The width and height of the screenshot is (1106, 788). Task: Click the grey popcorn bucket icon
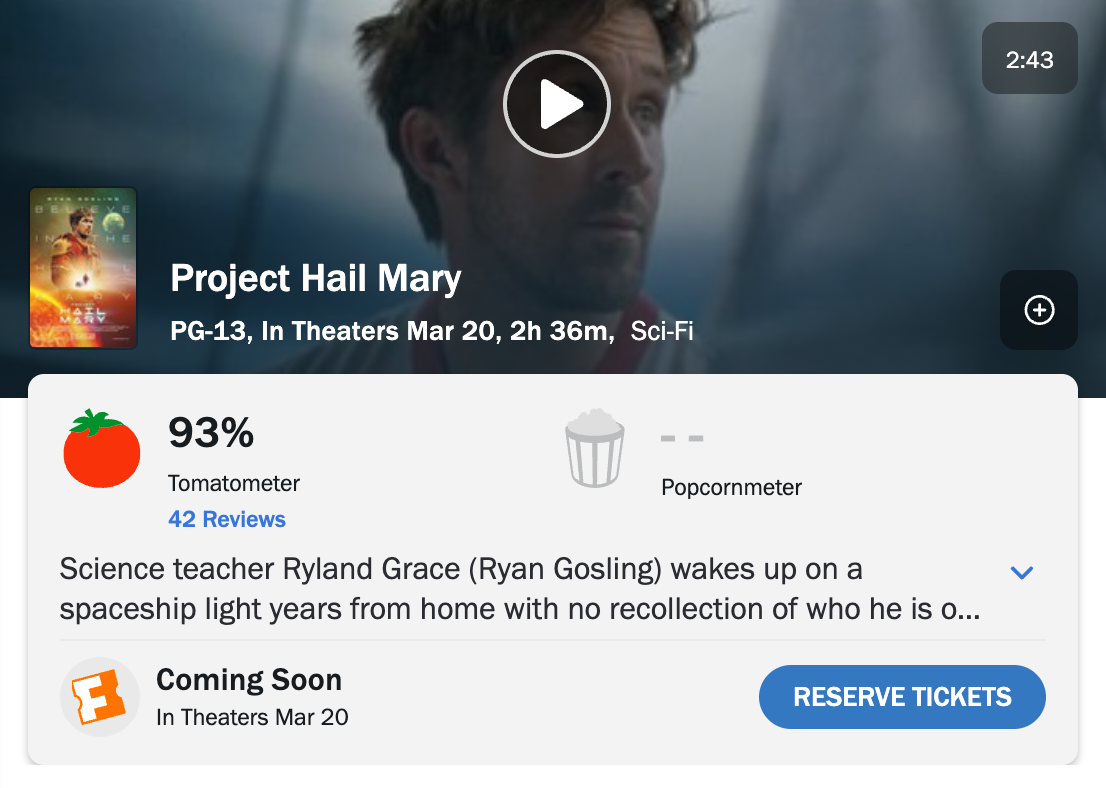click(595, 449)
